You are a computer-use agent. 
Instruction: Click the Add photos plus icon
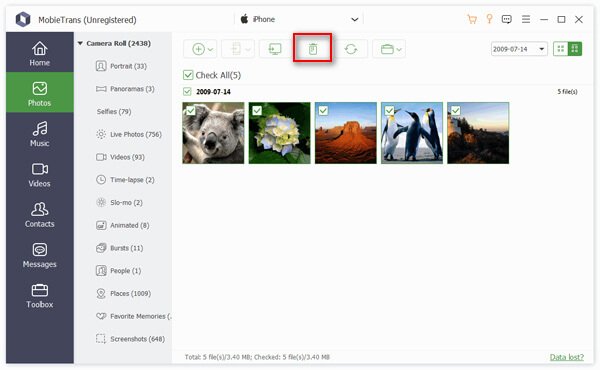pos(198,49)
